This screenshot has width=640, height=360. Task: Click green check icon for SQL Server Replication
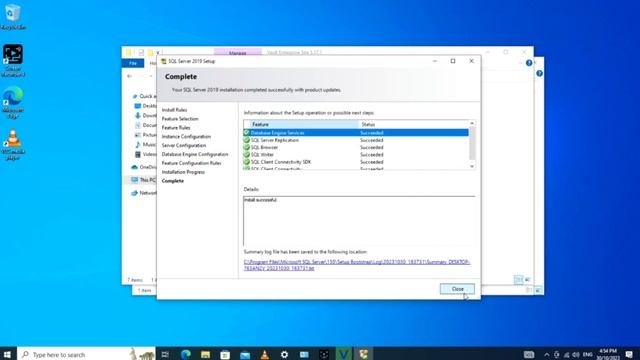(247, 140)
